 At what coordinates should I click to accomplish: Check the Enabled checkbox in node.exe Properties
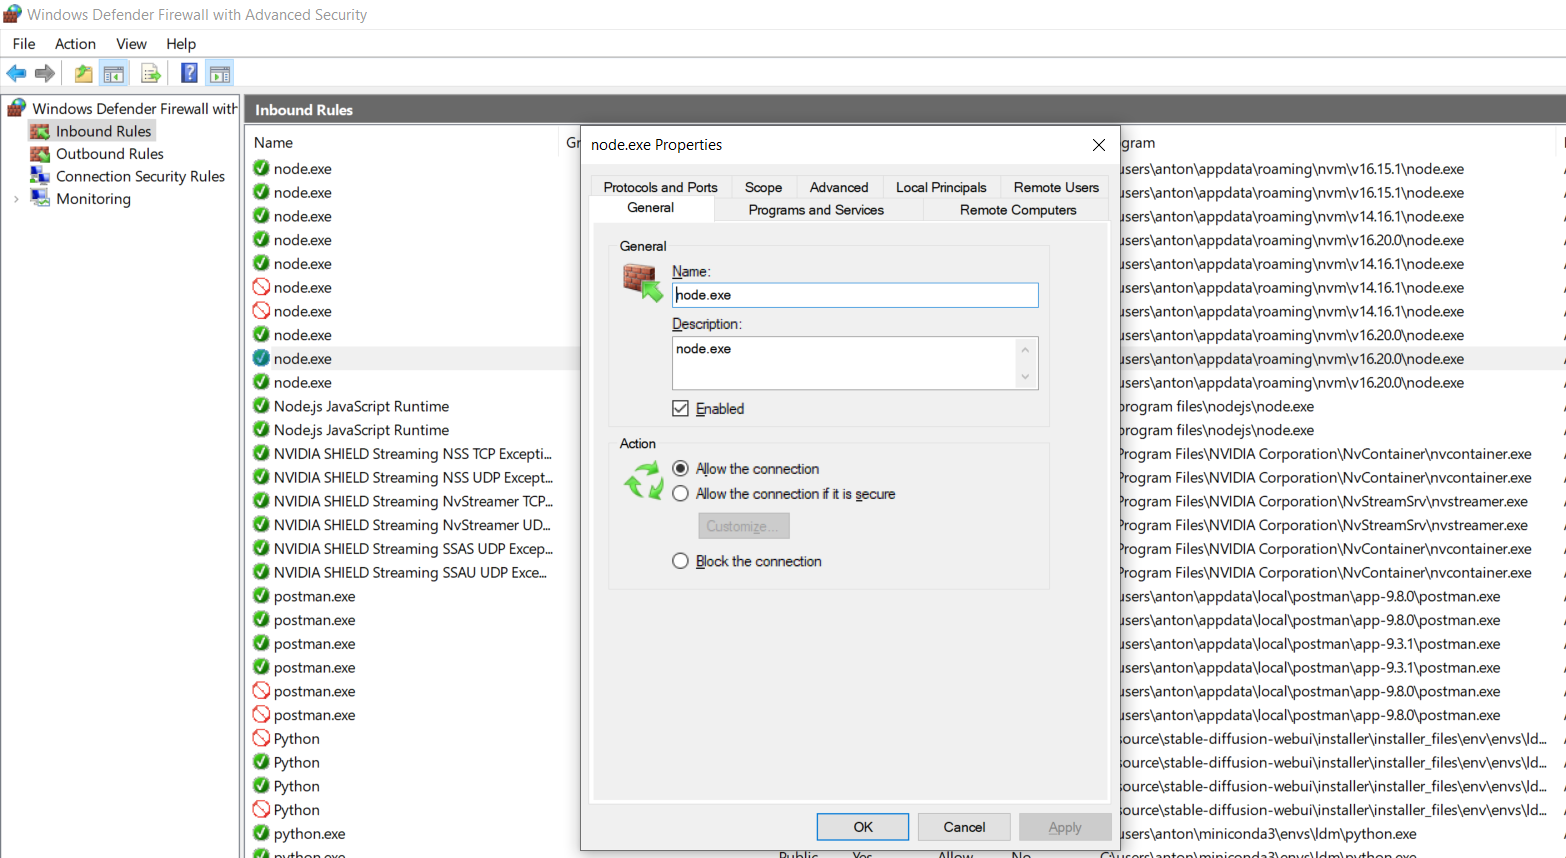point(680,408)
